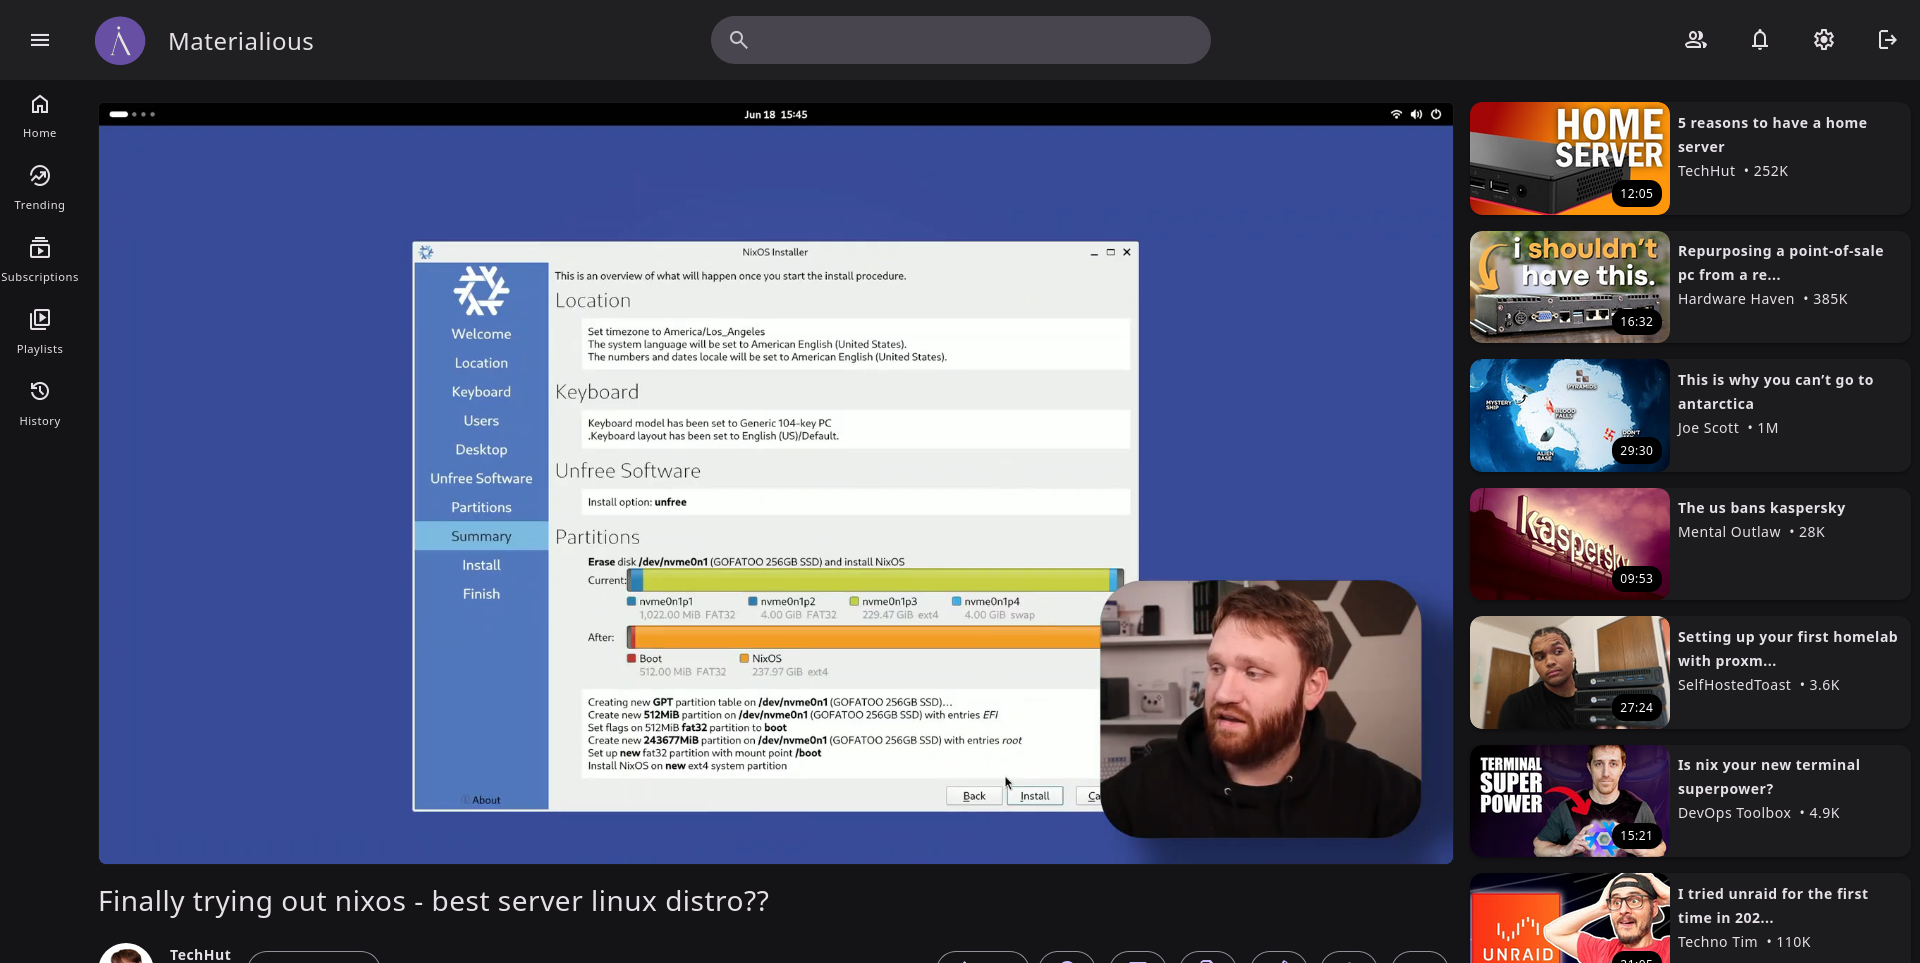Click TechHut channel avatar below the video

(x=126, y=954)
